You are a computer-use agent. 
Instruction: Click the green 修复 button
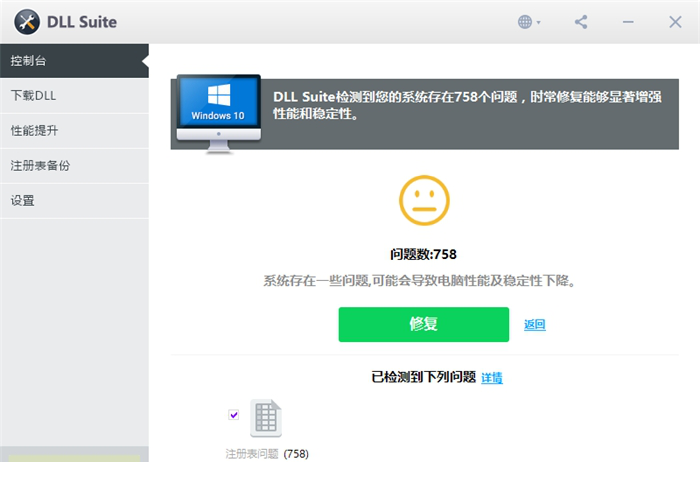(x=424, y=325)
